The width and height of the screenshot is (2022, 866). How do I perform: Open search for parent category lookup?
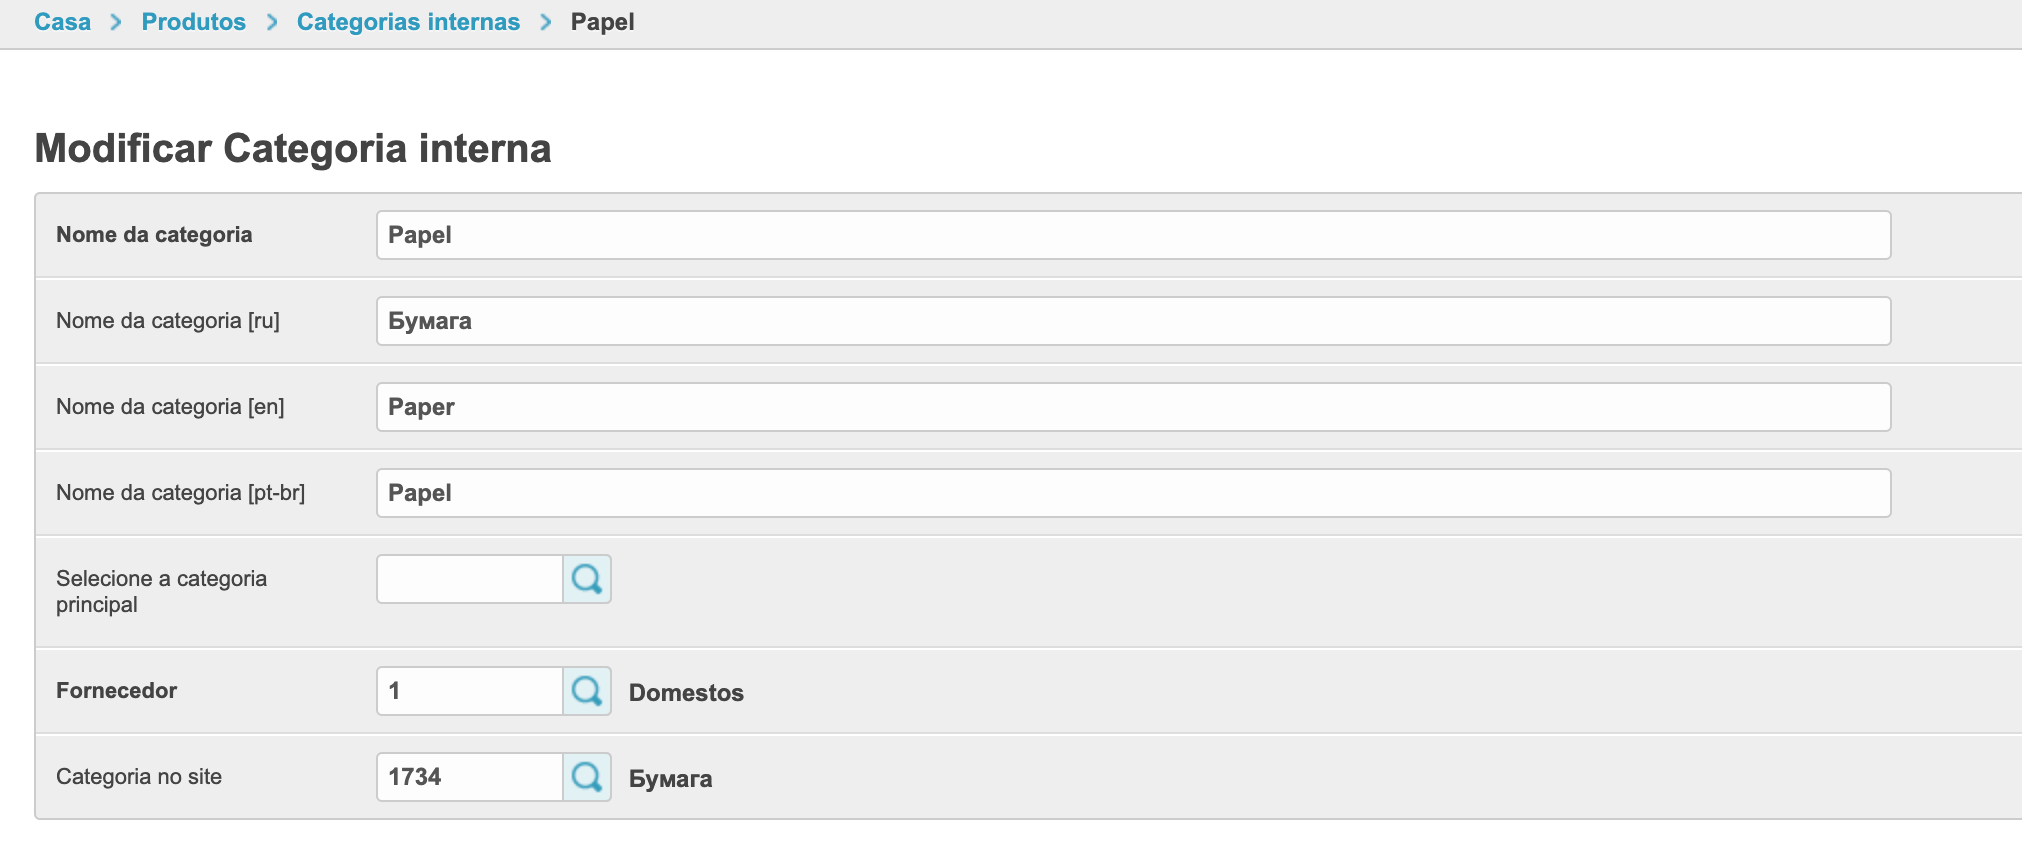click(587, 579)
